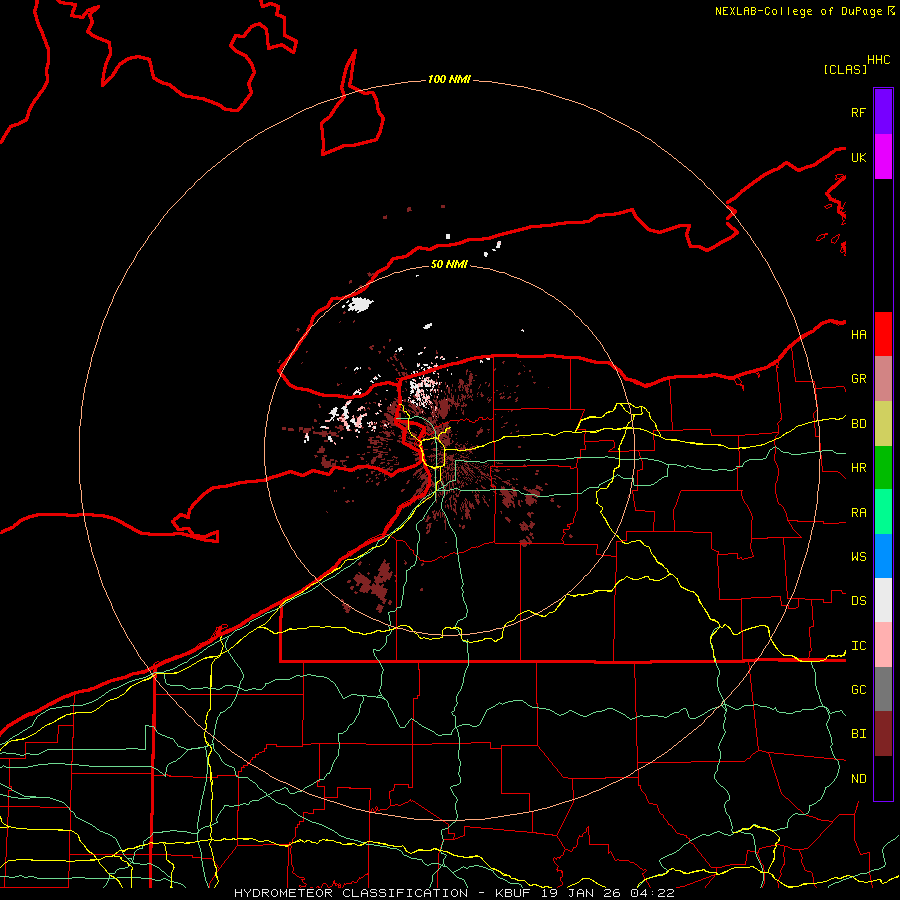The image size is (900, 900).
Task: Click the DS white legend swatch
Action: [x=883, y=600]
